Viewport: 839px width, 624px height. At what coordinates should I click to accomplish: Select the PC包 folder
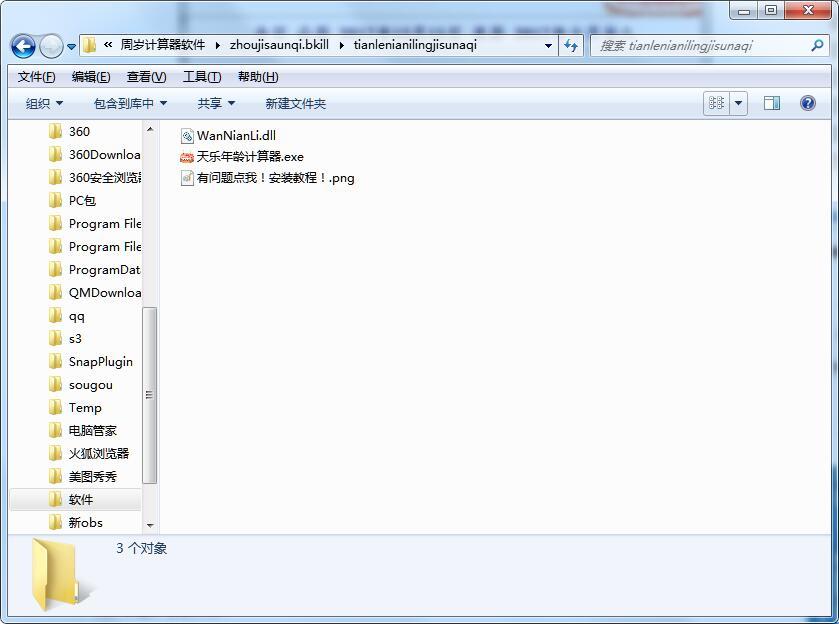[82, 201]
